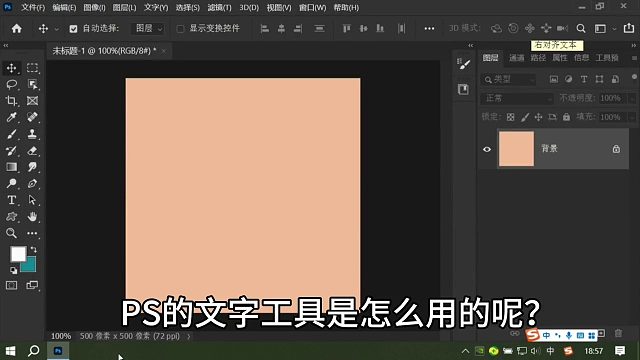
Task: Select the Rectangular Marquee tool
Action: (x=32, y=68)
